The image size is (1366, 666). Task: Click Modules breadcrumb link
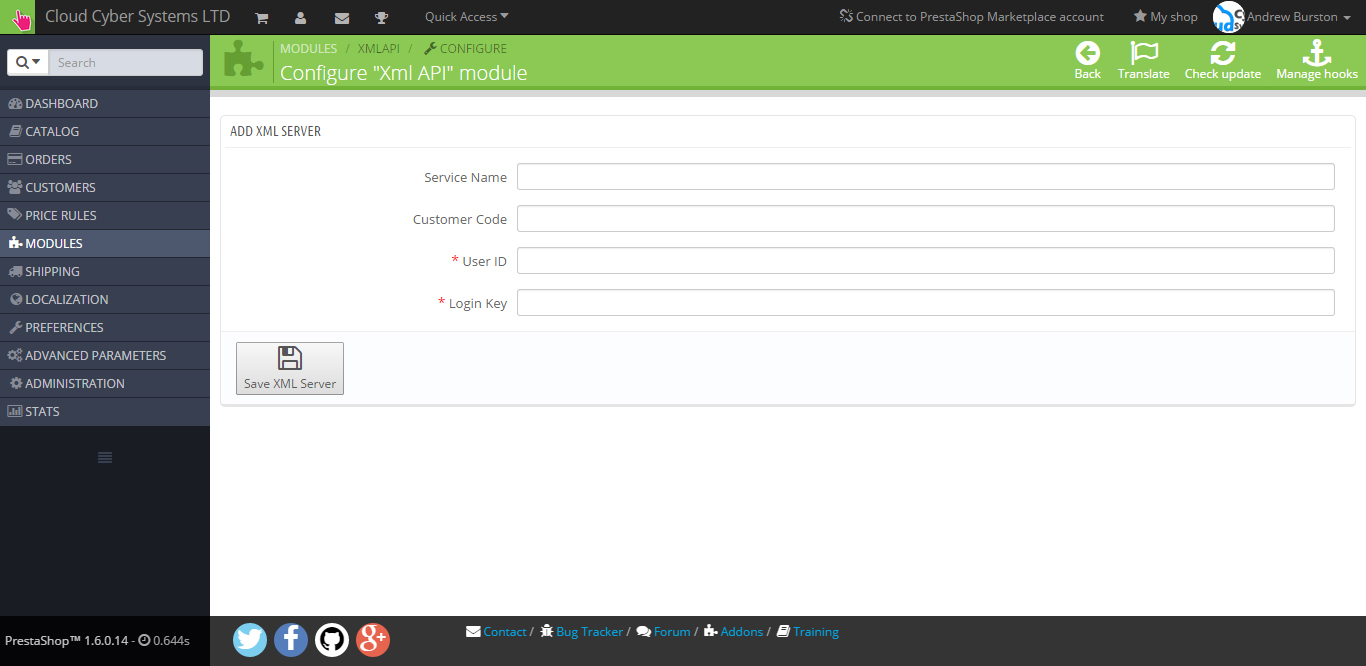coord(308,48)
